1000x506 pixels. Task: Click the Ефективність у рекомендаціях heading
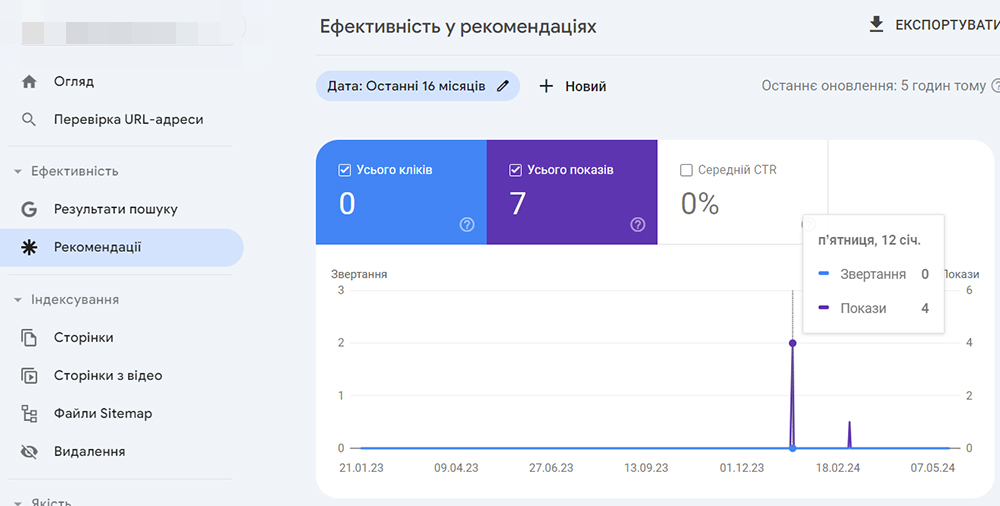[458, 27]
